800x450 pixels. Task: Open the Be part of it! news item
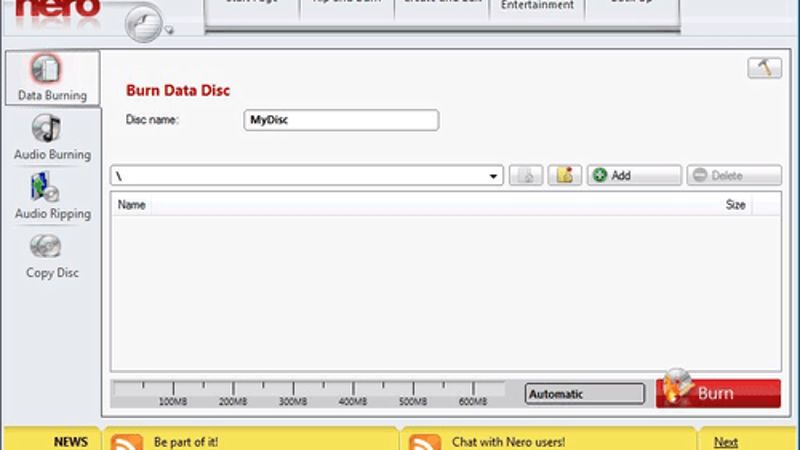pos(186,442)
